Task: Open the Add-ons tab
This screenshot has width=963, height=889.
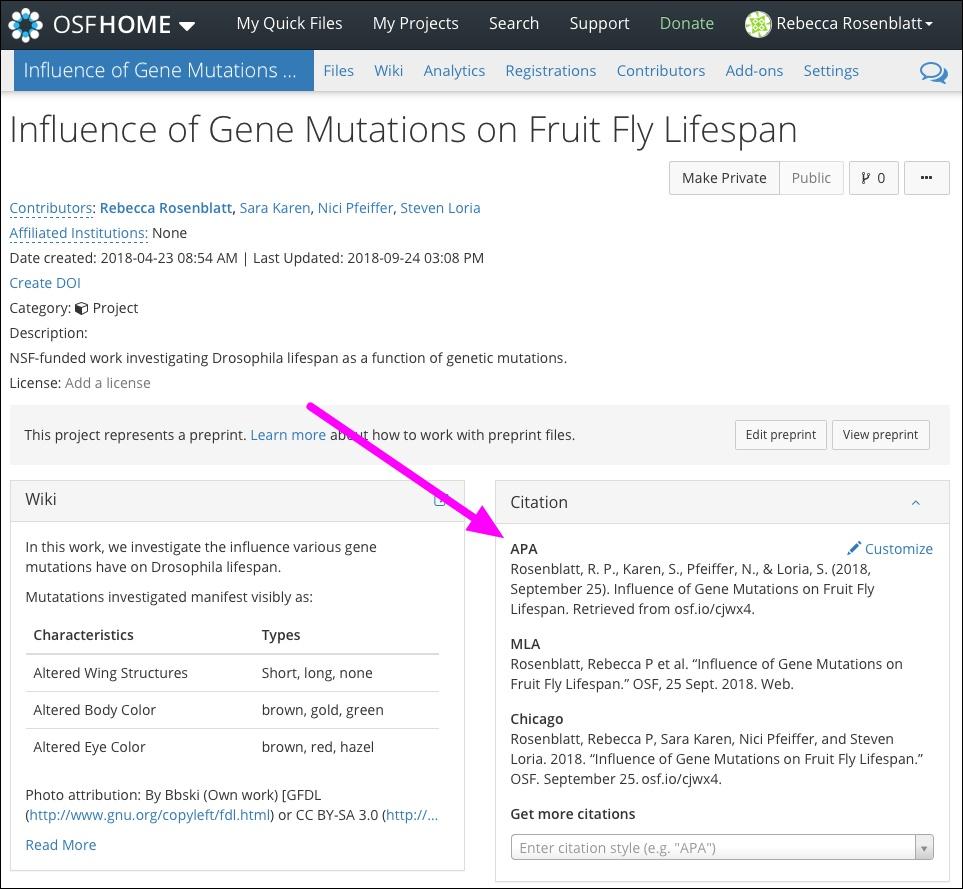Action: tap(754, 71)
